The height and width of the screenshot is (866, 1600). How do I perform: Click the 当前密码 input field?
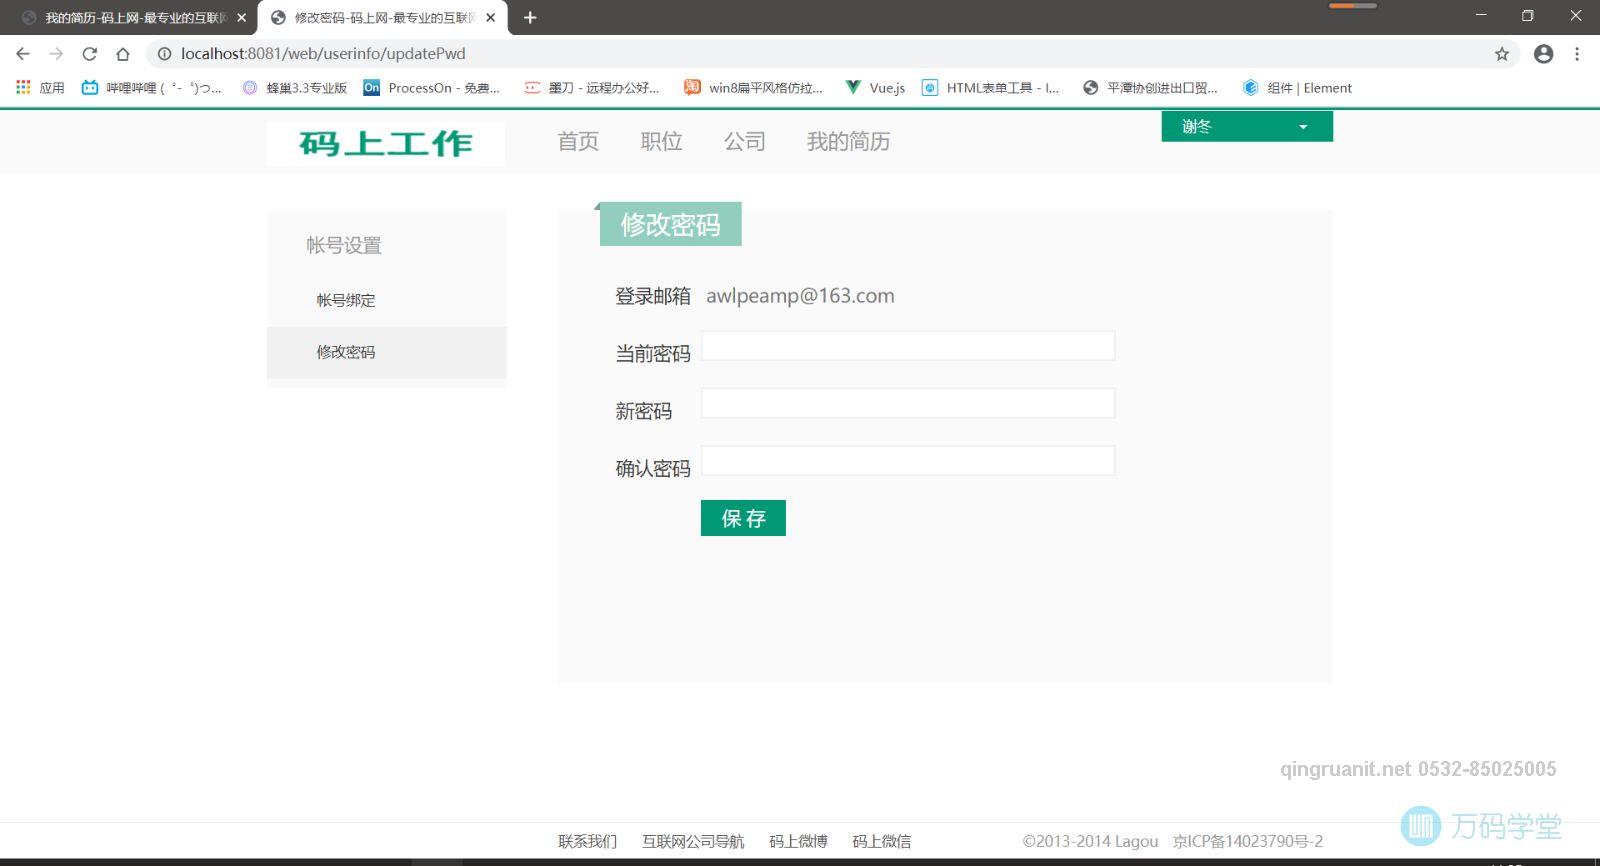(x=908, y=346)
